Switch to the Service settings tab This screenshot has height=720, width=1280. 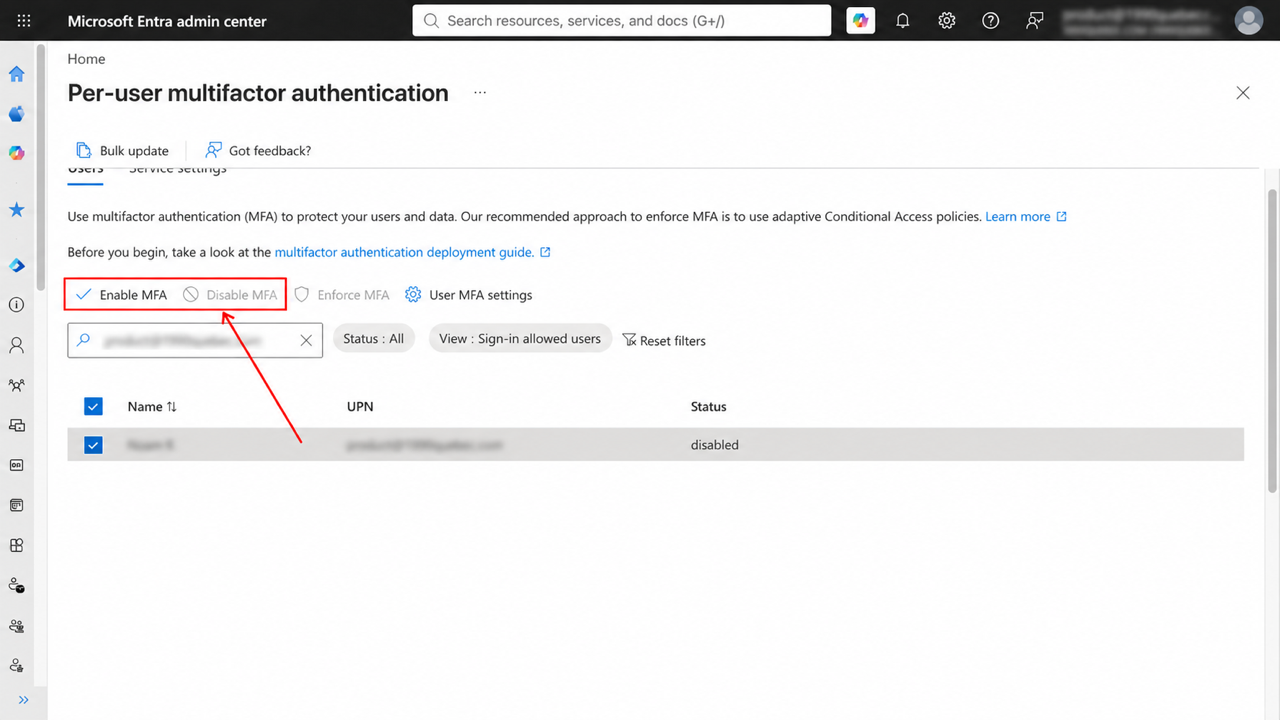click(178, 169)
